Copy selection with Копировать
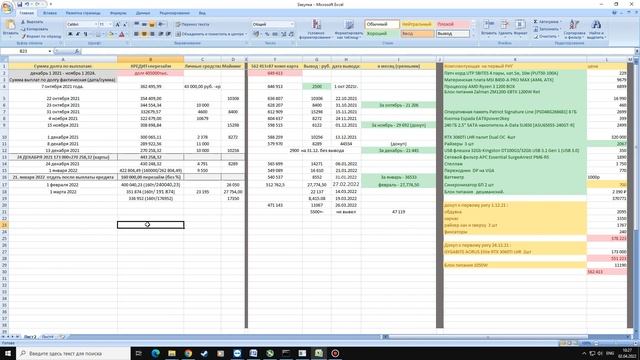 click(x=34, y=29)
